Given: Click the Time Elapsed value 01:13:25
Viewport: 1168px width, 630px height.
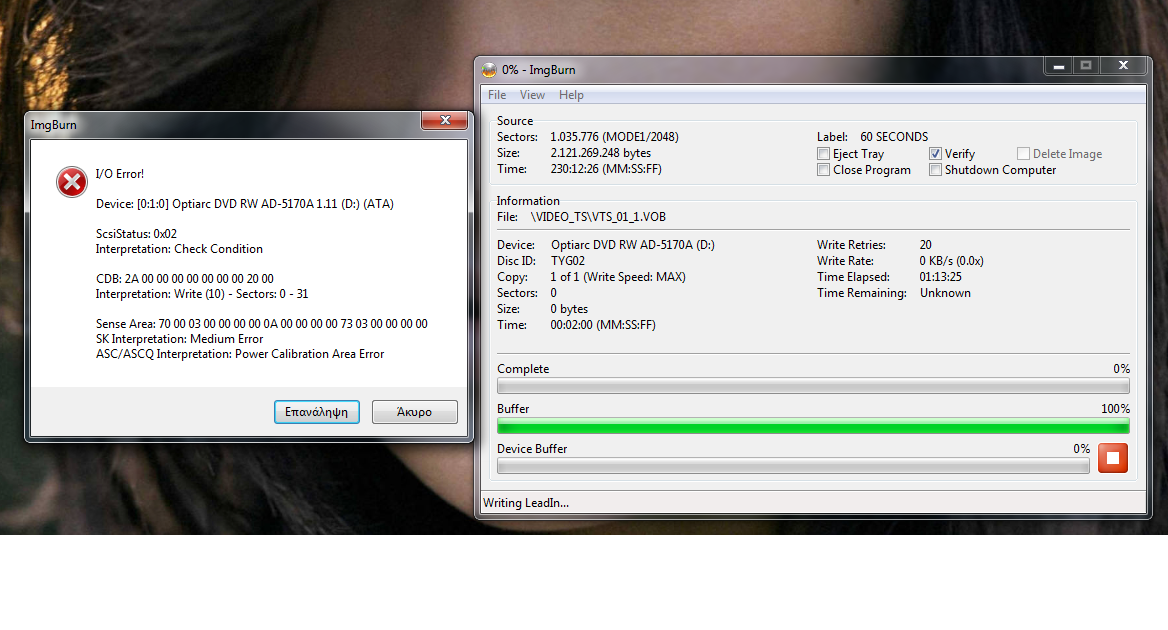Looking at the screenshot, I should (940, 277).
